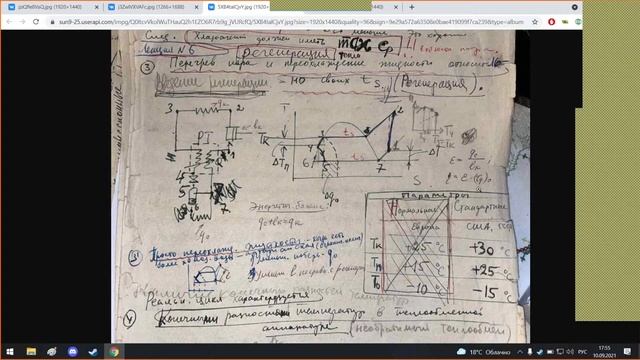The height and width of the screenshot is (360, 640).
Task: Click the Steam tray icon
Action: 540,352
